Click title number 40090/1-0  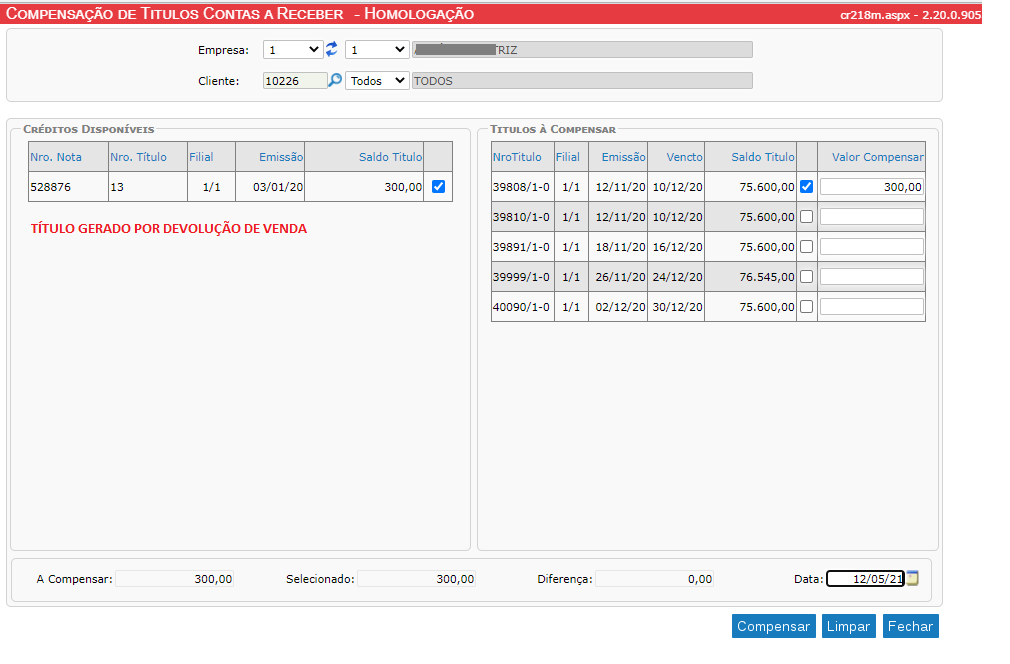(522, 307)
